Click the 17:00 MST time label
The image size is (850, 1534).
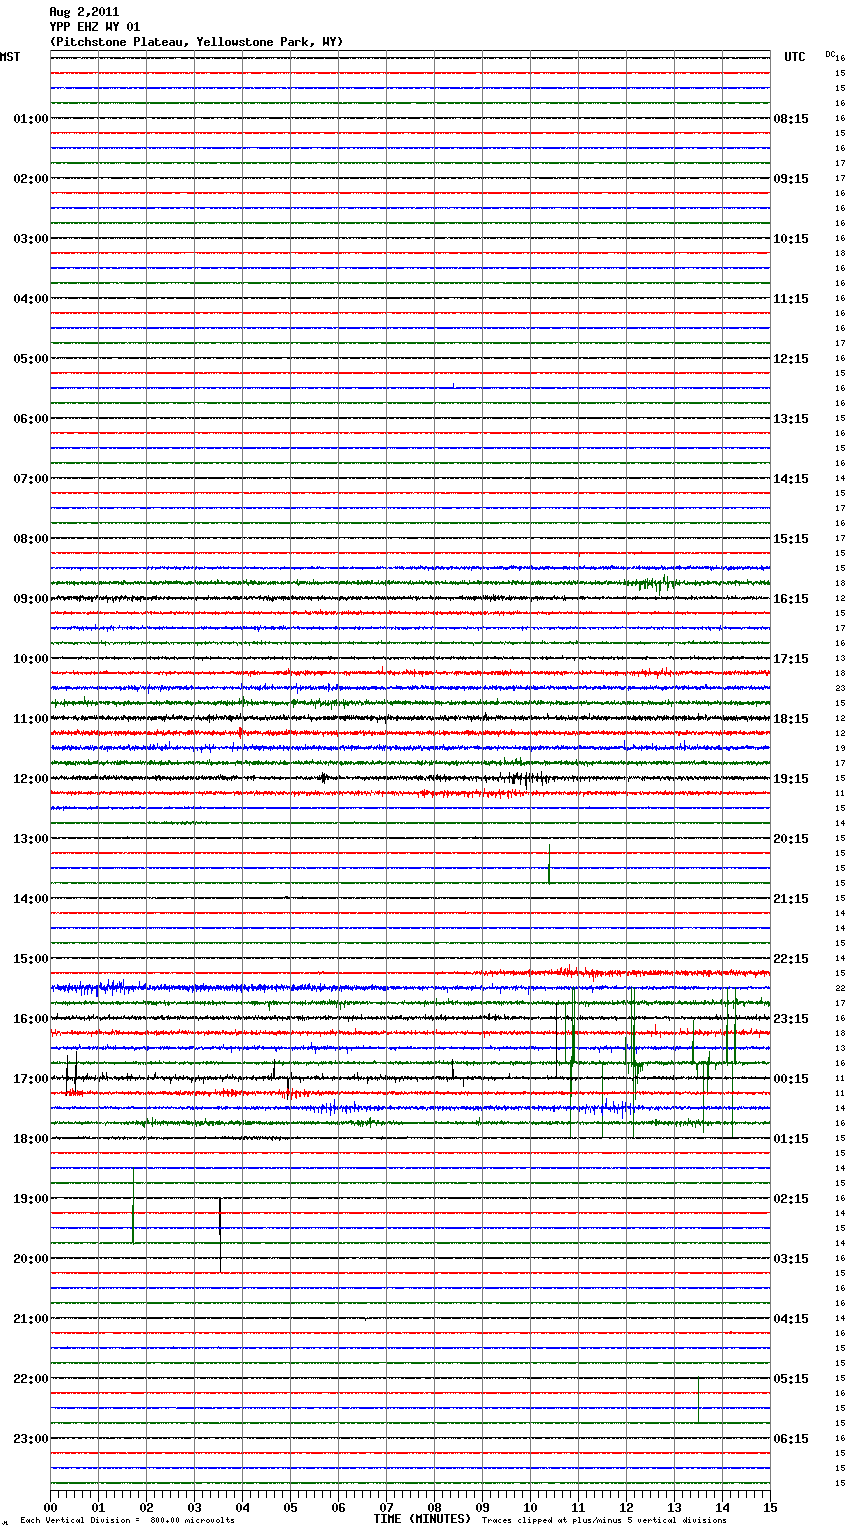(30, 1079)
